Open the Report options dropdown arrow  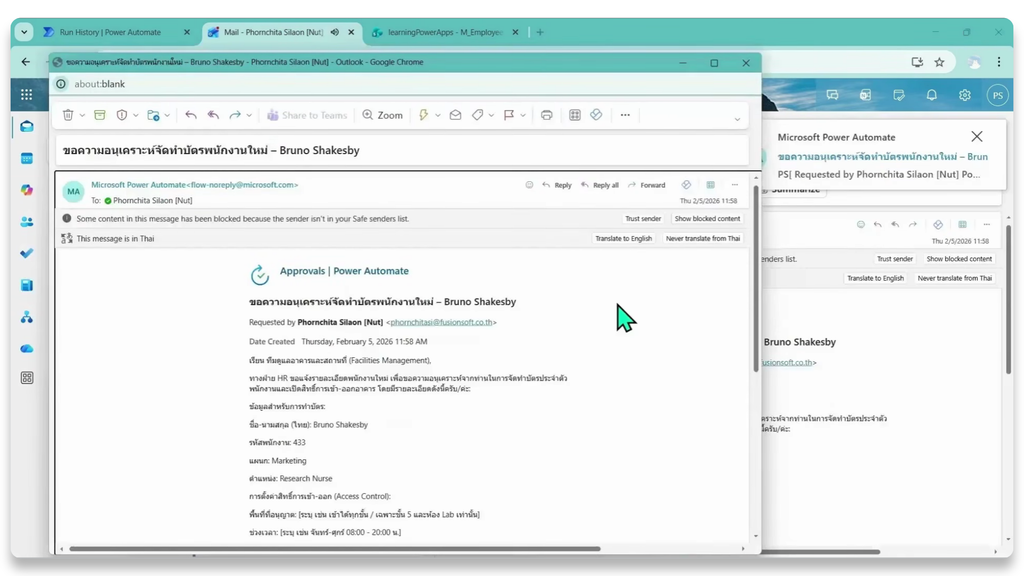pyautogui.click(x=136, y=116)
